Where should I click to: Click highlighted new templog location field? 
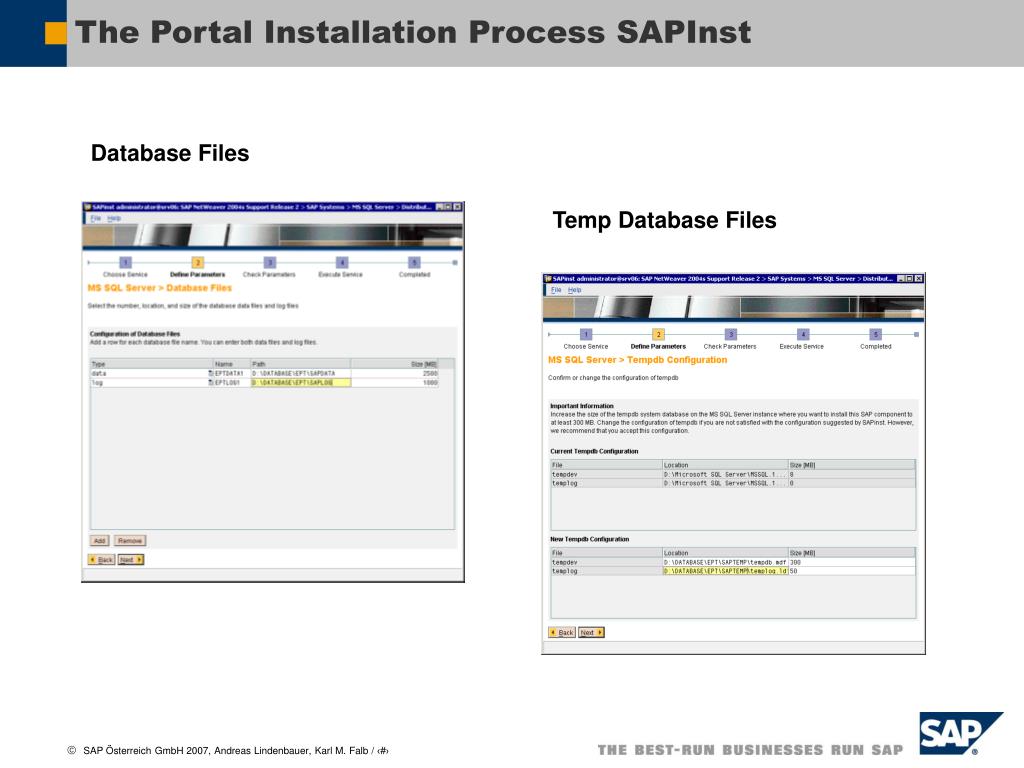point(725,571)
